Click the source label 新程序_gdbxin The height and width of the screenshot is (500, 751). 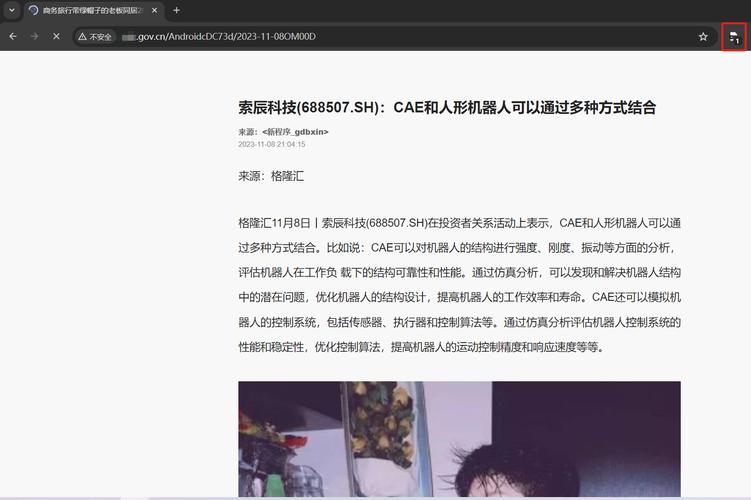click(295, 132)
